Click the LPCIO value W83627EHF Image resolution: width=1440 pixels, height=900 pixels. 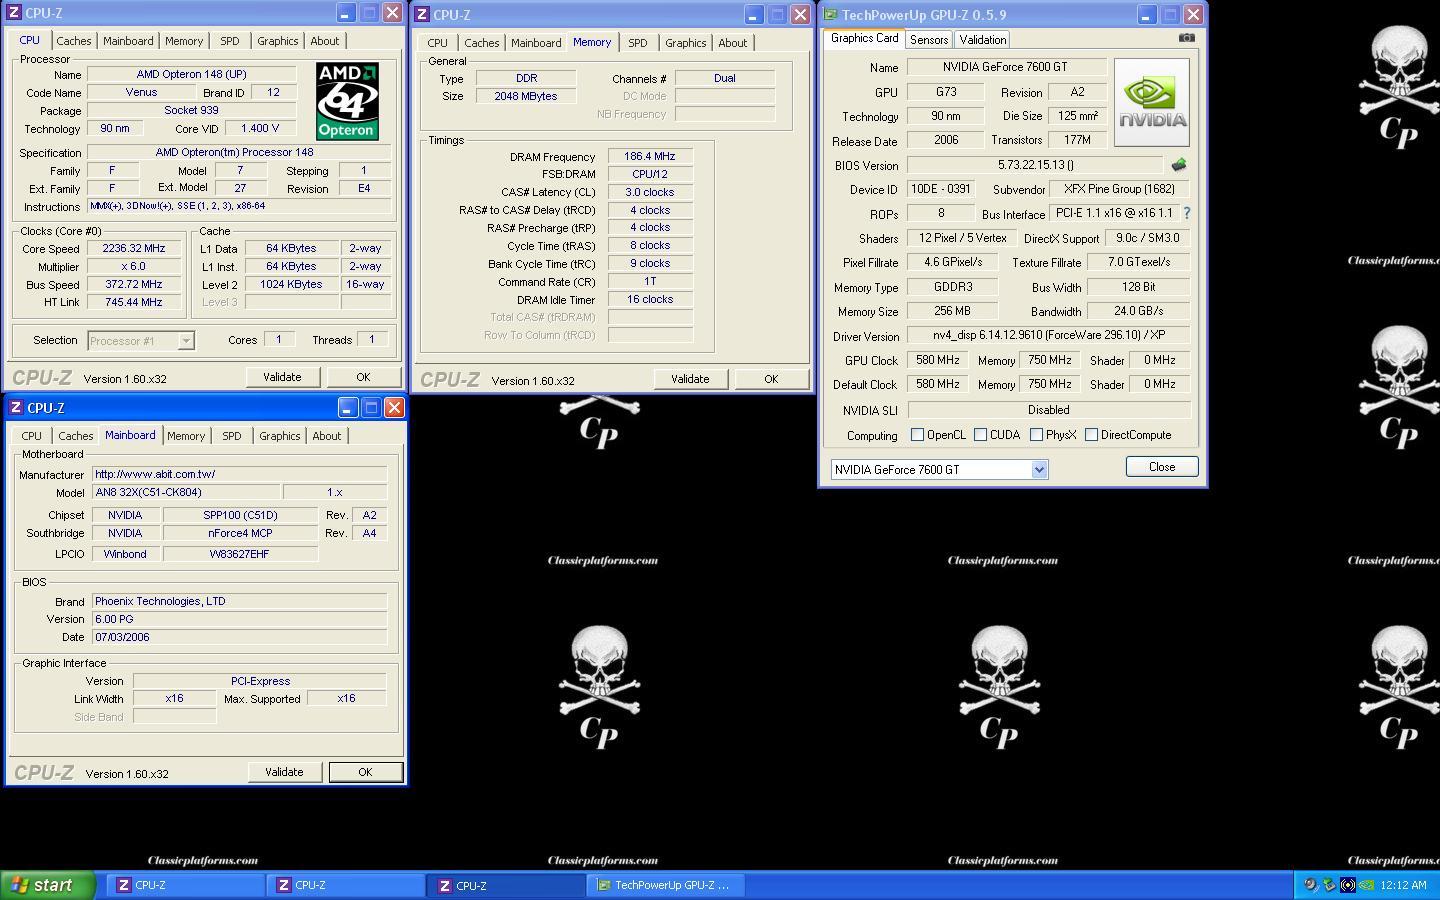[240, 554]
